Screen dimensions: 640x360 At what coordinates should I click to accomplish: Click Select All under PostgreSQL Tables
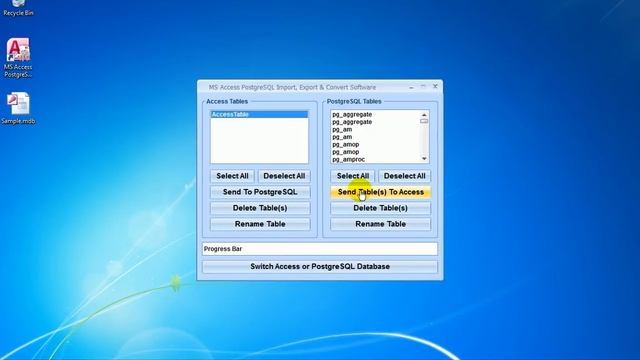coord(353,176)
